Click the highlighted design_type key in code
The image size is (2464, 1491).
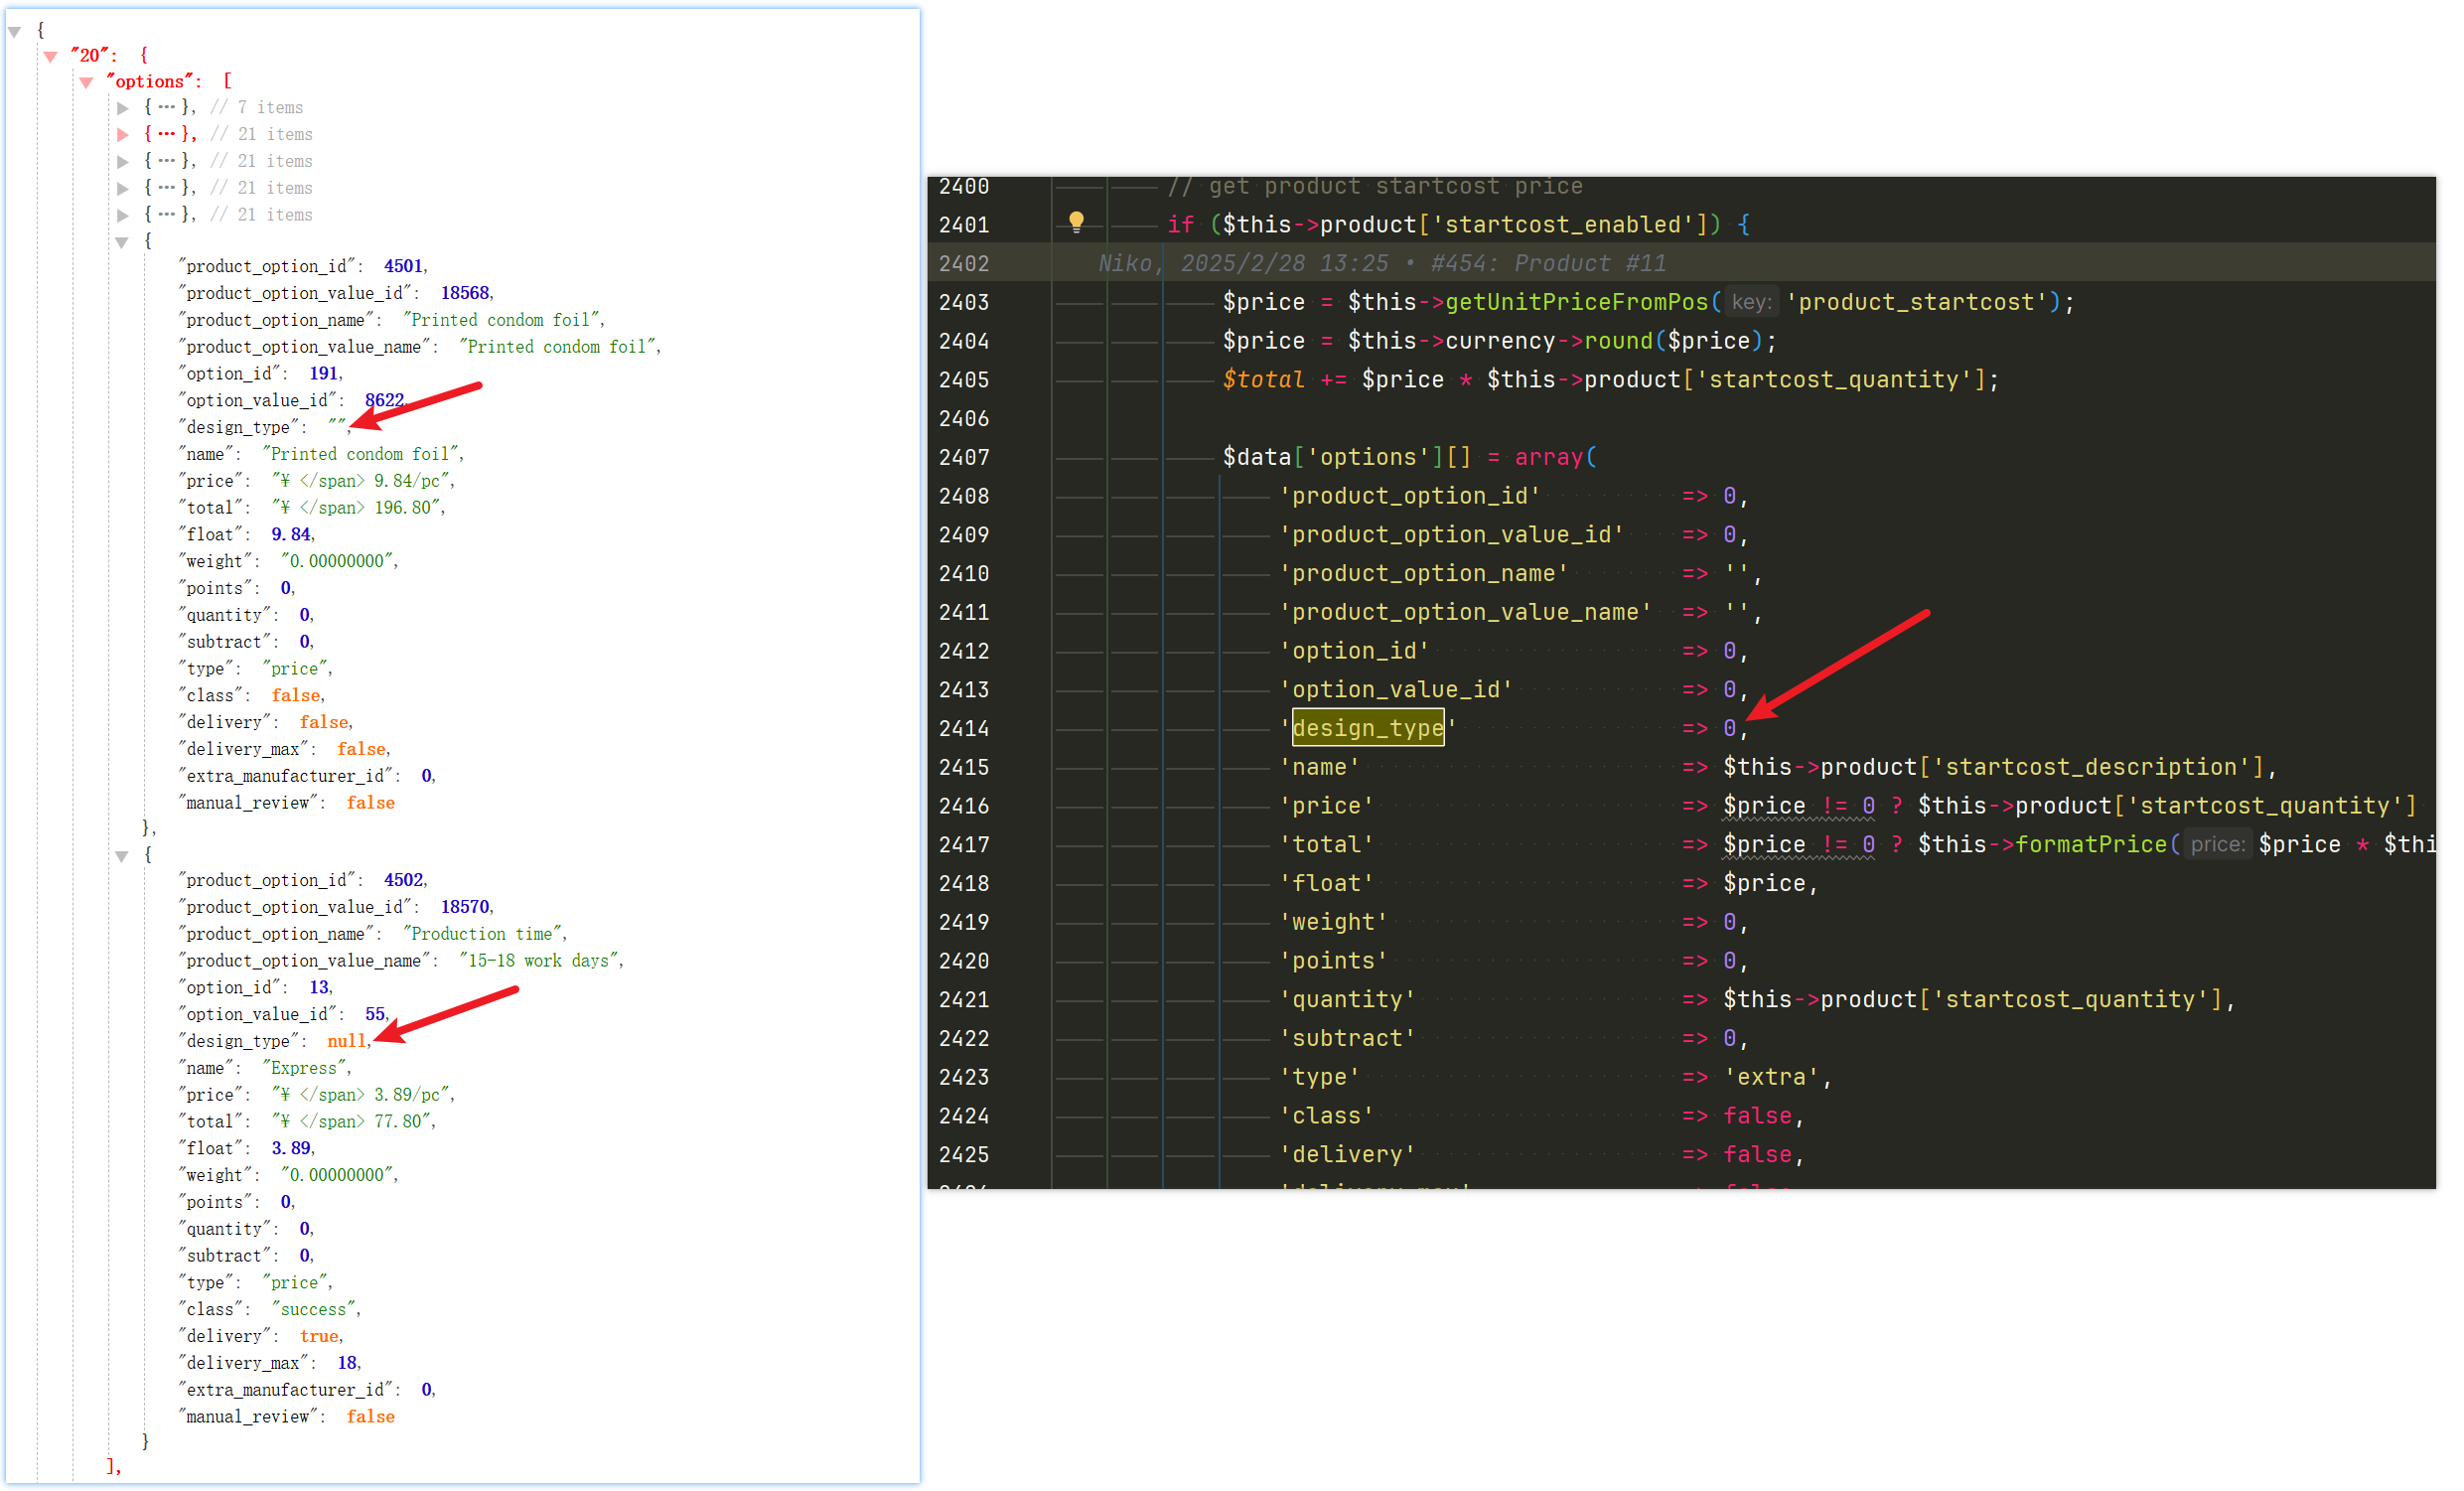click(x=1367, y=728)
